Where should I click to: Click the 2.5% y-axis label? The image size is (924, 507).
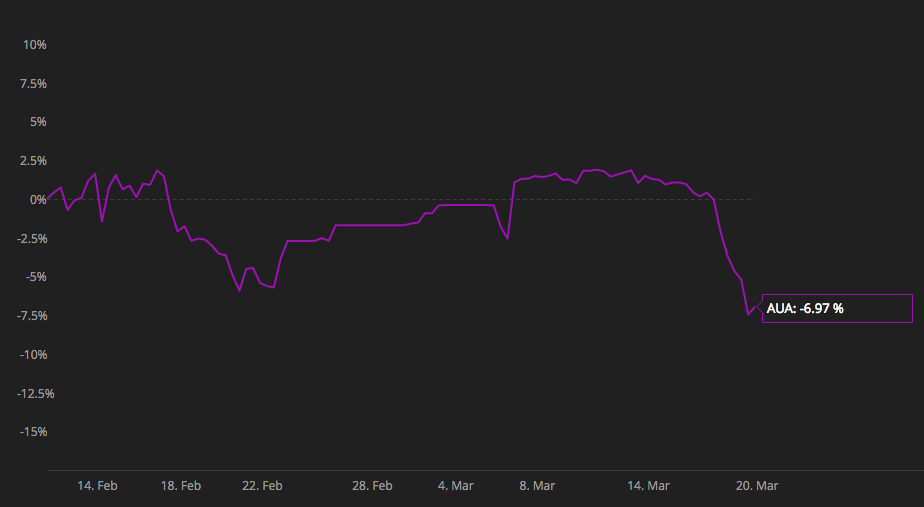pos(33,161)
